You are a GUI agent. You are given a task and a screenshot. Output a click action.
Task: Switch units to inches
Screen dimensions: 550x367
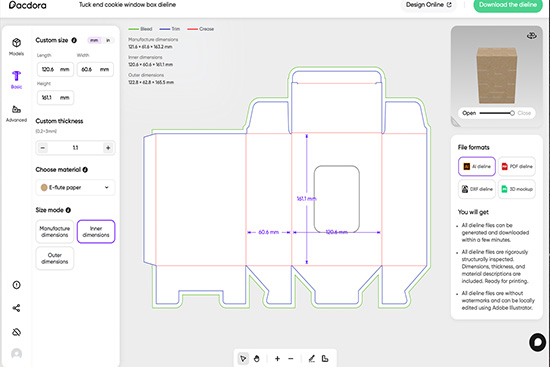click(x=108, y=40)
